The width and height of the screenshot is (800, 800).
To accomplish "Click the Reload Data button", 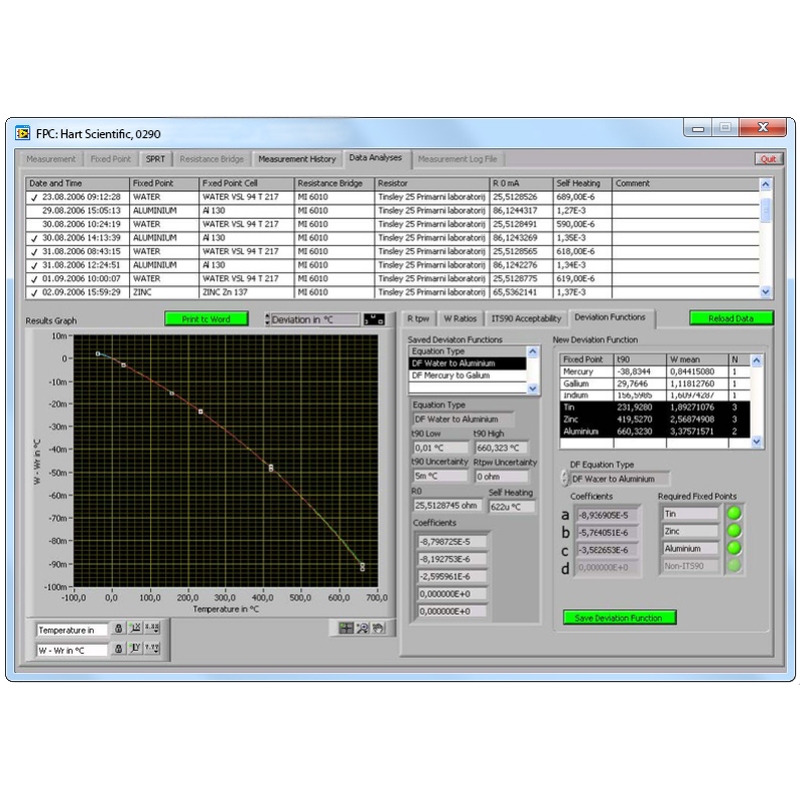I will pyautogui.click(x=731, y=318).
